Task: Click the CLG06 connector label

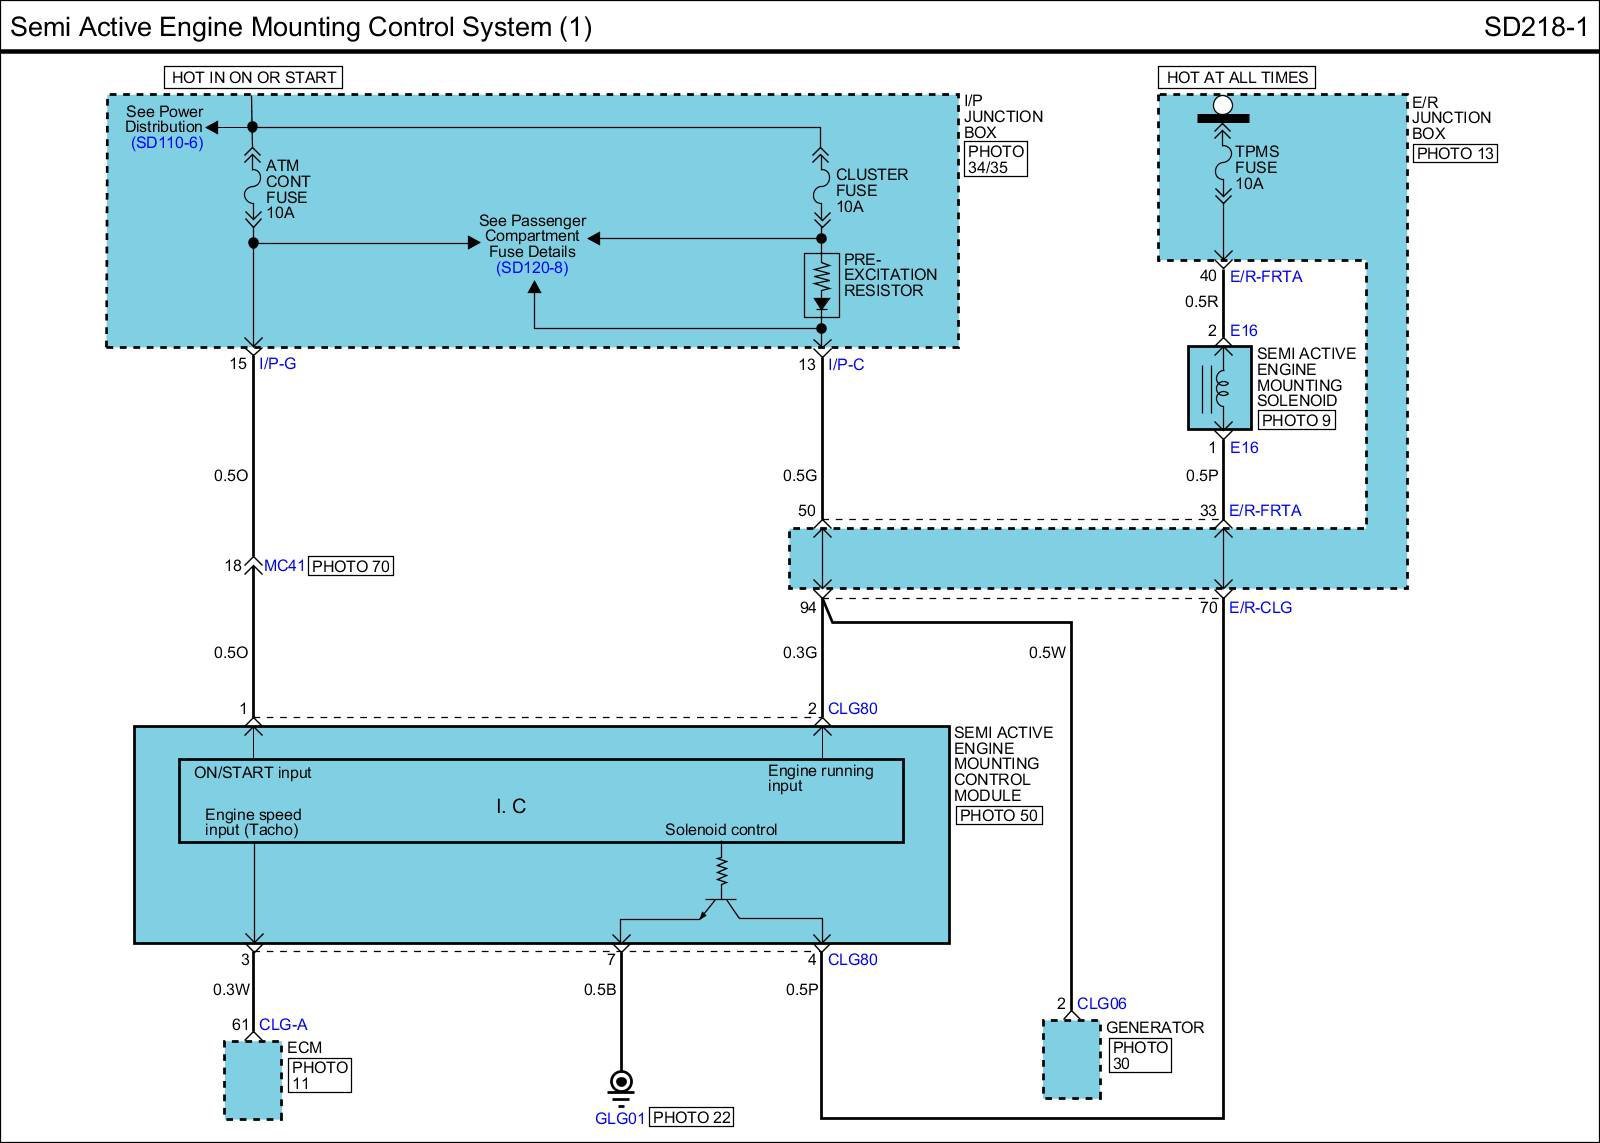Action: [x=1101, y=1004]
